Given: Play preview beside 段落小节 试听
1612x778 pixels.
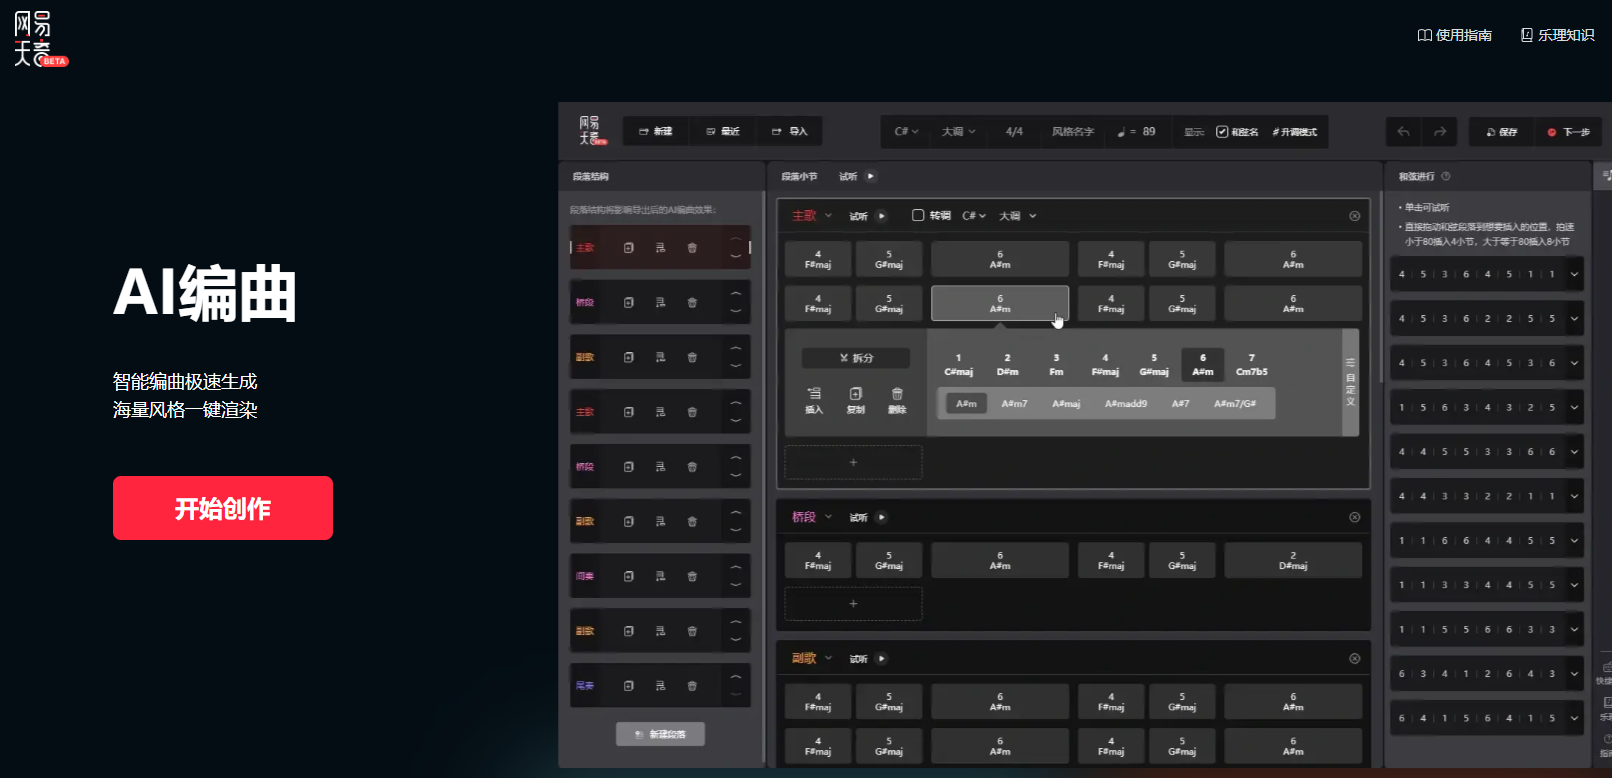Looking at the screenshot, I should tap(871, 176).
